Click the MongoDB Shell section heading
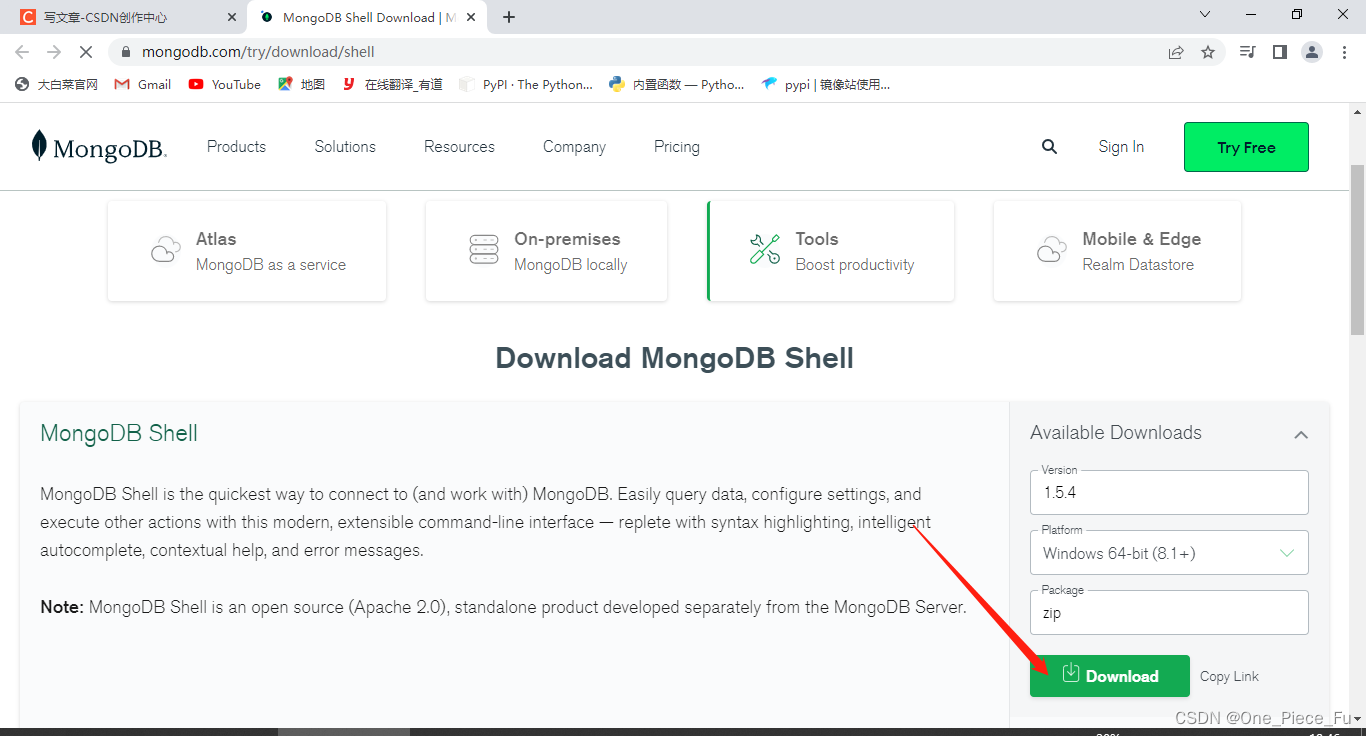The image size is (1366, 736). (119, 434)
